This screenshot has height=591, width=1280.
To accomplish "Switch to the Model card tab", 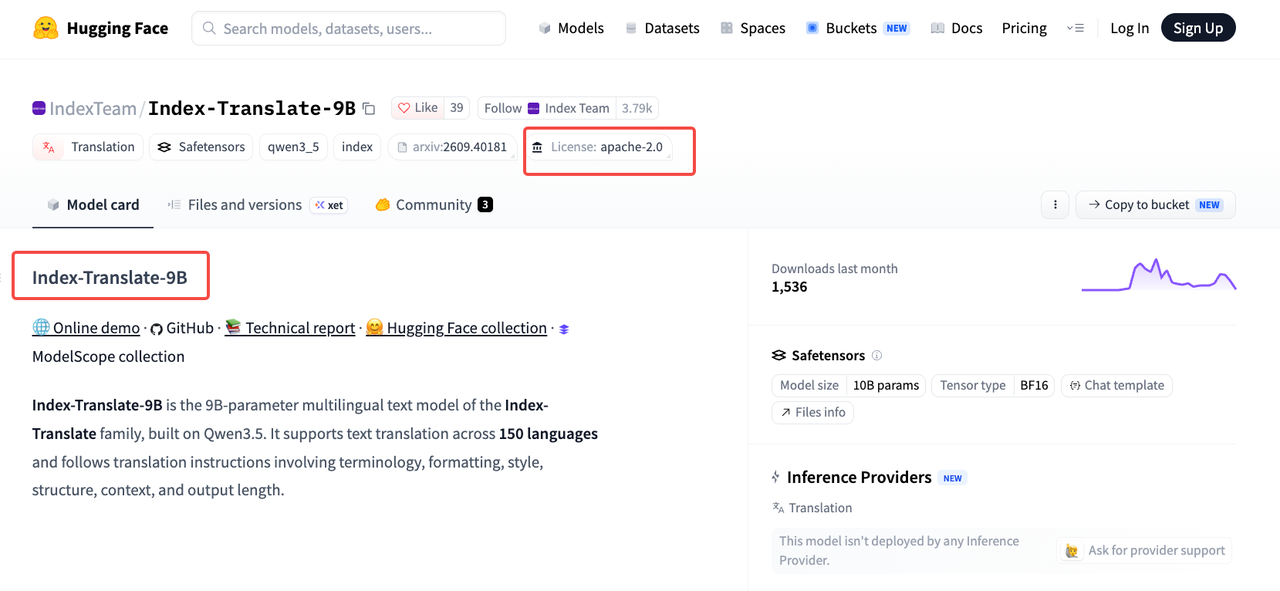I will tap(93, 204).
